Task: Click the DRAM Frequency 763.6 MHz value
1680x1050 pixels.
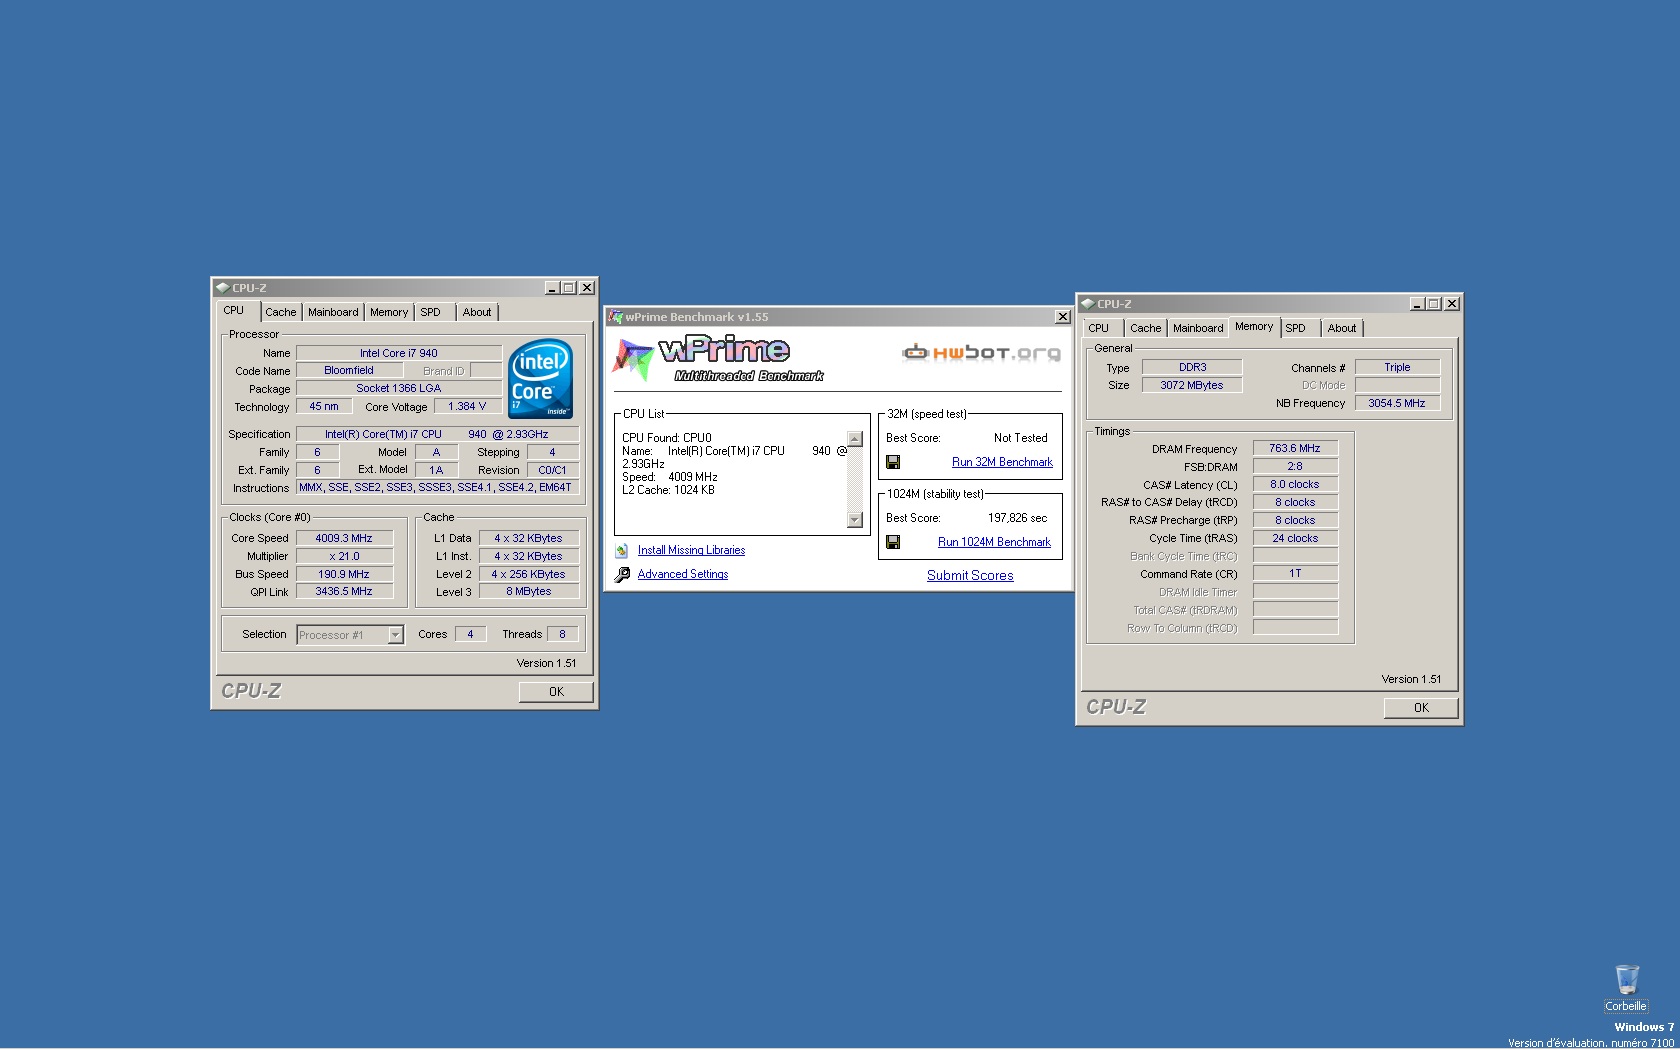Action: pos(1295,449)
